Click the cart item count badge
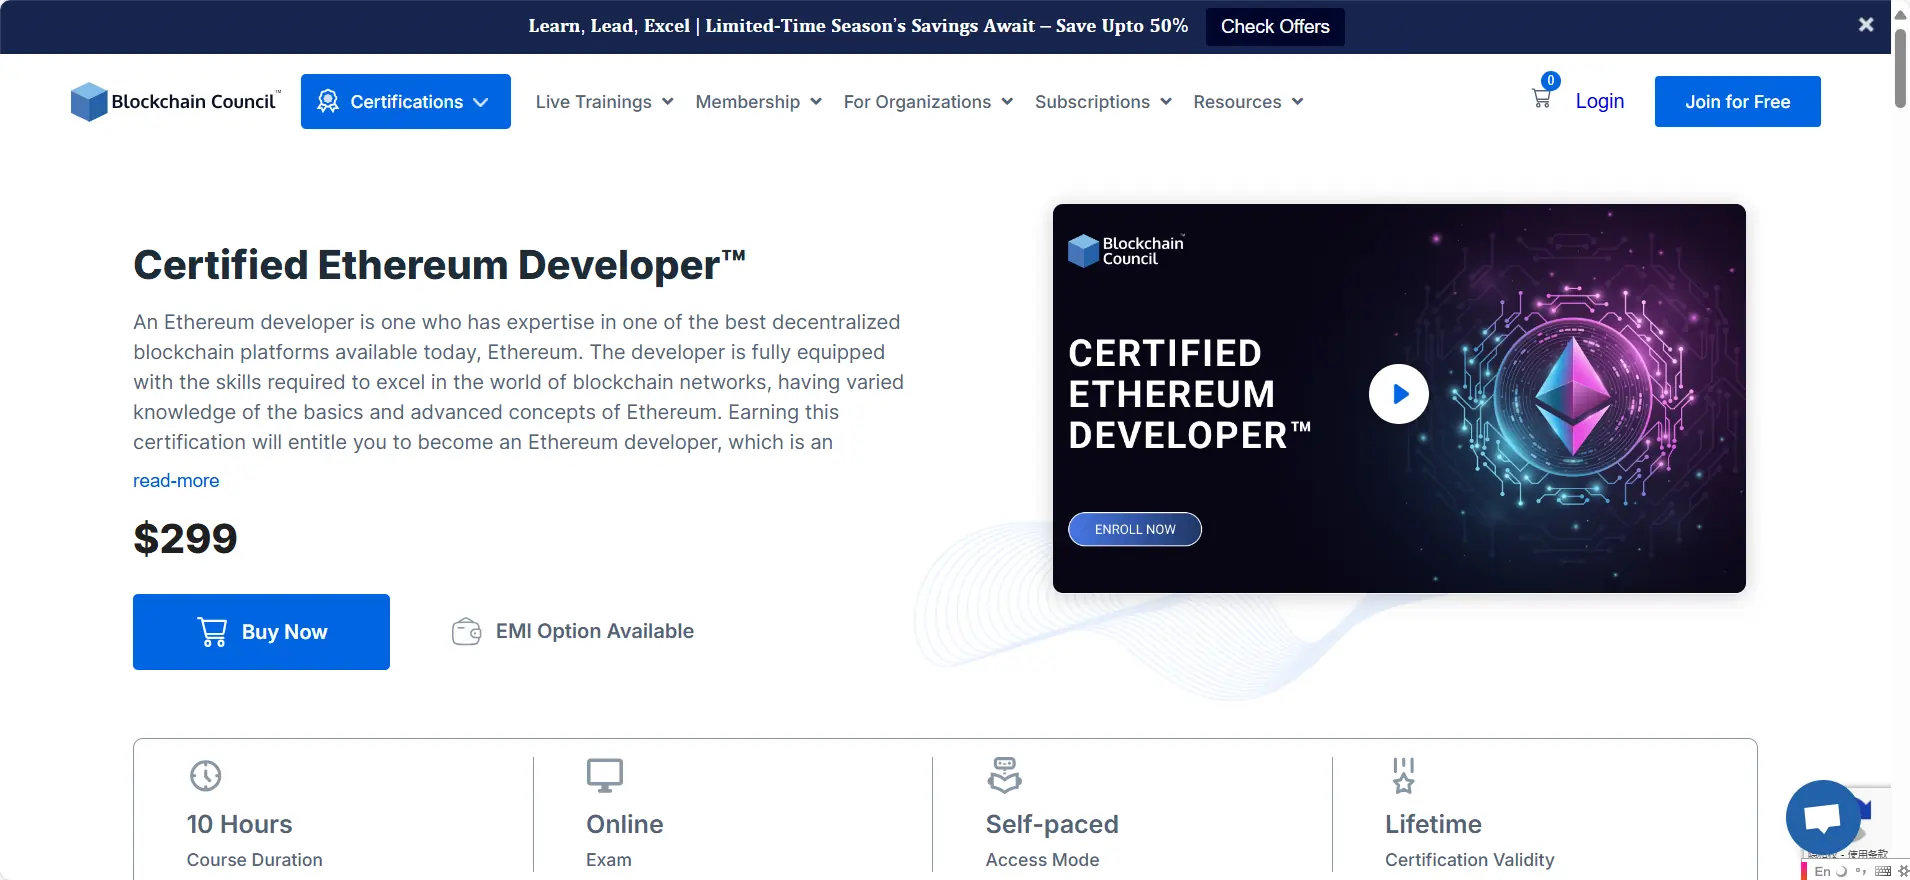Screen dimensions: 1910x880 pos(1550,81)
